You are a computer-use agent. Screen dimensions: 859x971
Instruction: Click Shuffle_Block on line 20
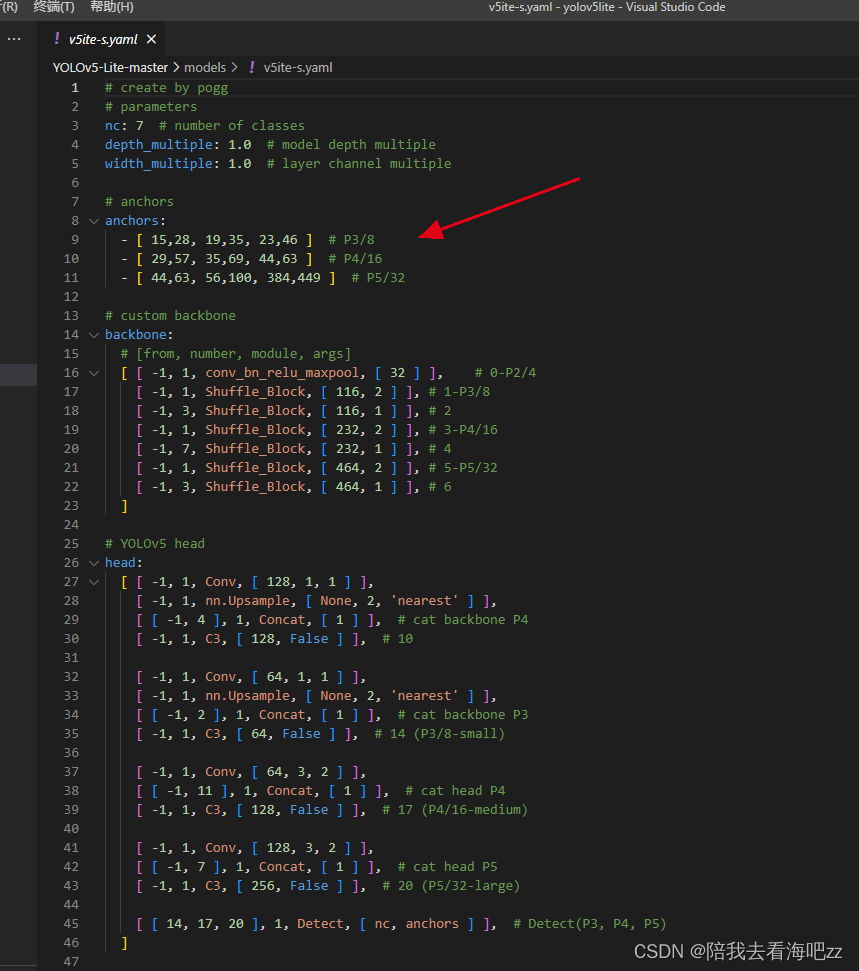(255, 449)
